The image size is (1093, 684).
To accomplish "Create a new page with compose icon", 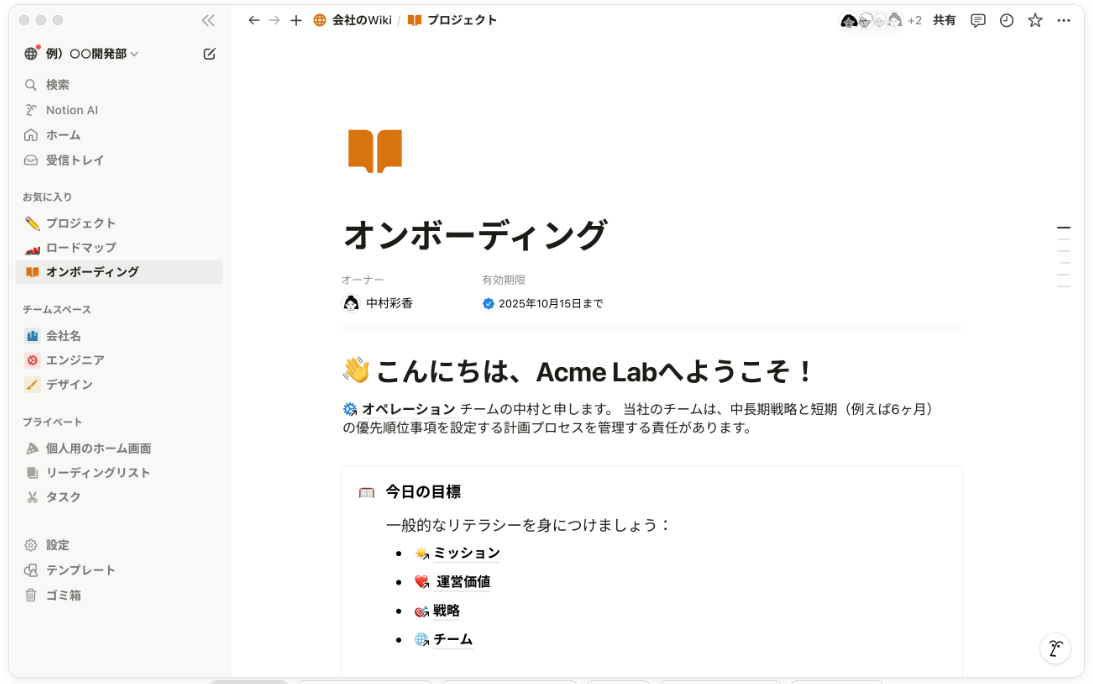I will coord(209,54).
